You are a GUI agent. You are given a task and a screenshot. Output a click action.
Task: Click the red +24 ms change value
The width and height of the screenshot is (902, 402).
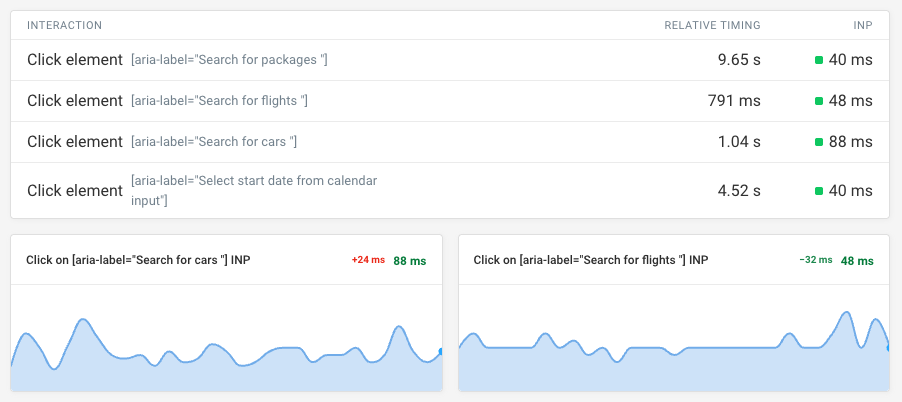pyautogui.click(x=367, y=260)
